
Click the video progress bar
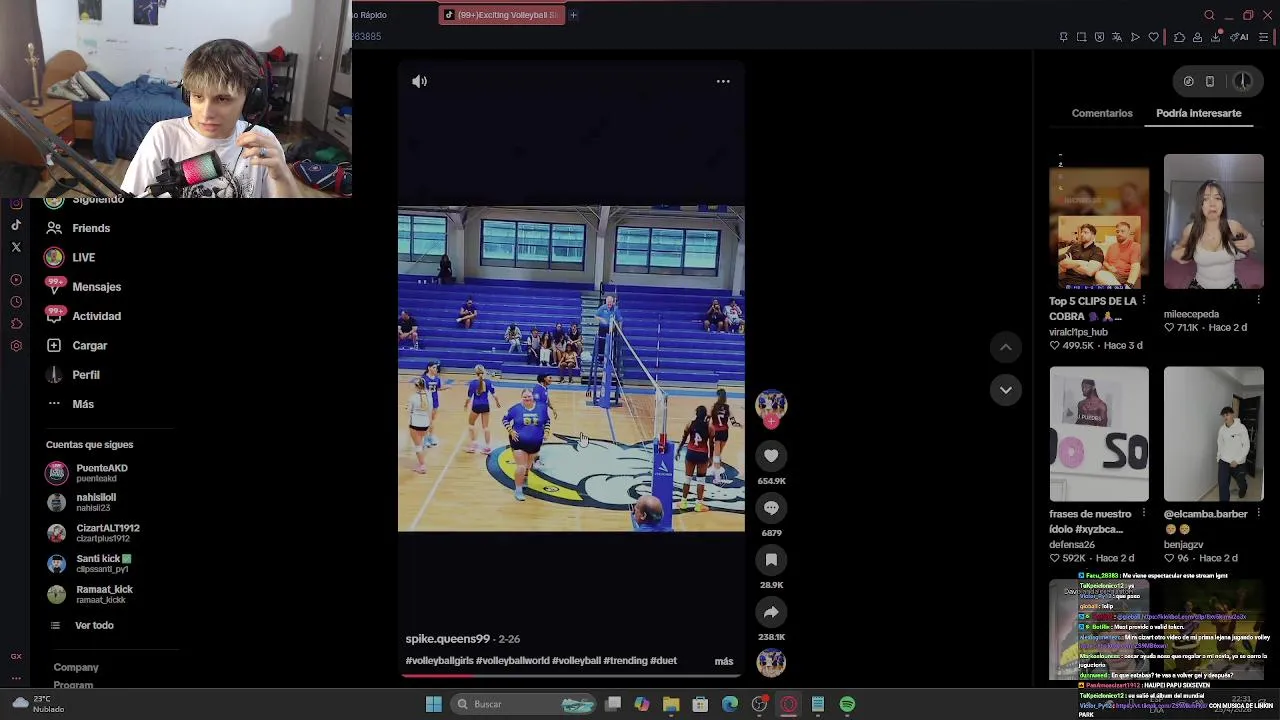tap(571, 677)
